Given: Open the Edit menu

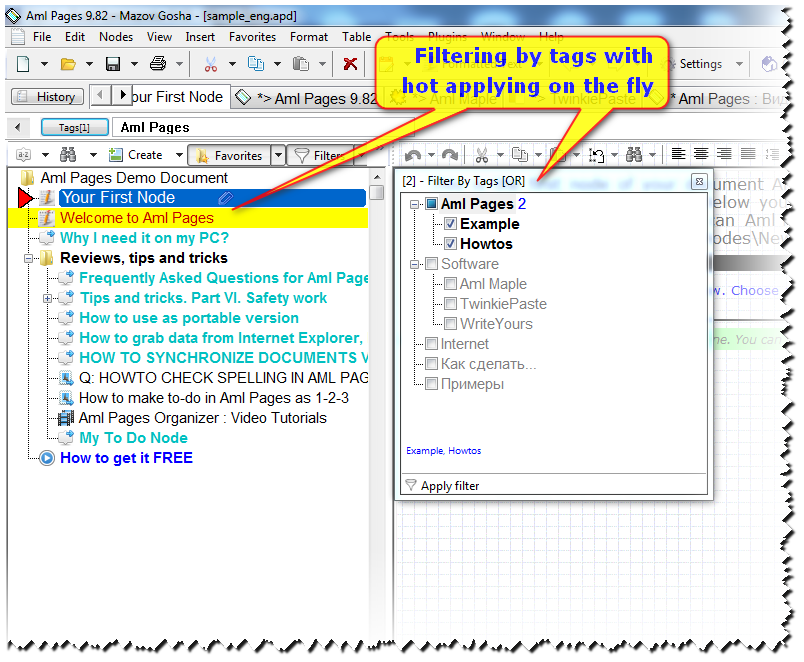Looking at the screenshot, I should pos(75,37).
